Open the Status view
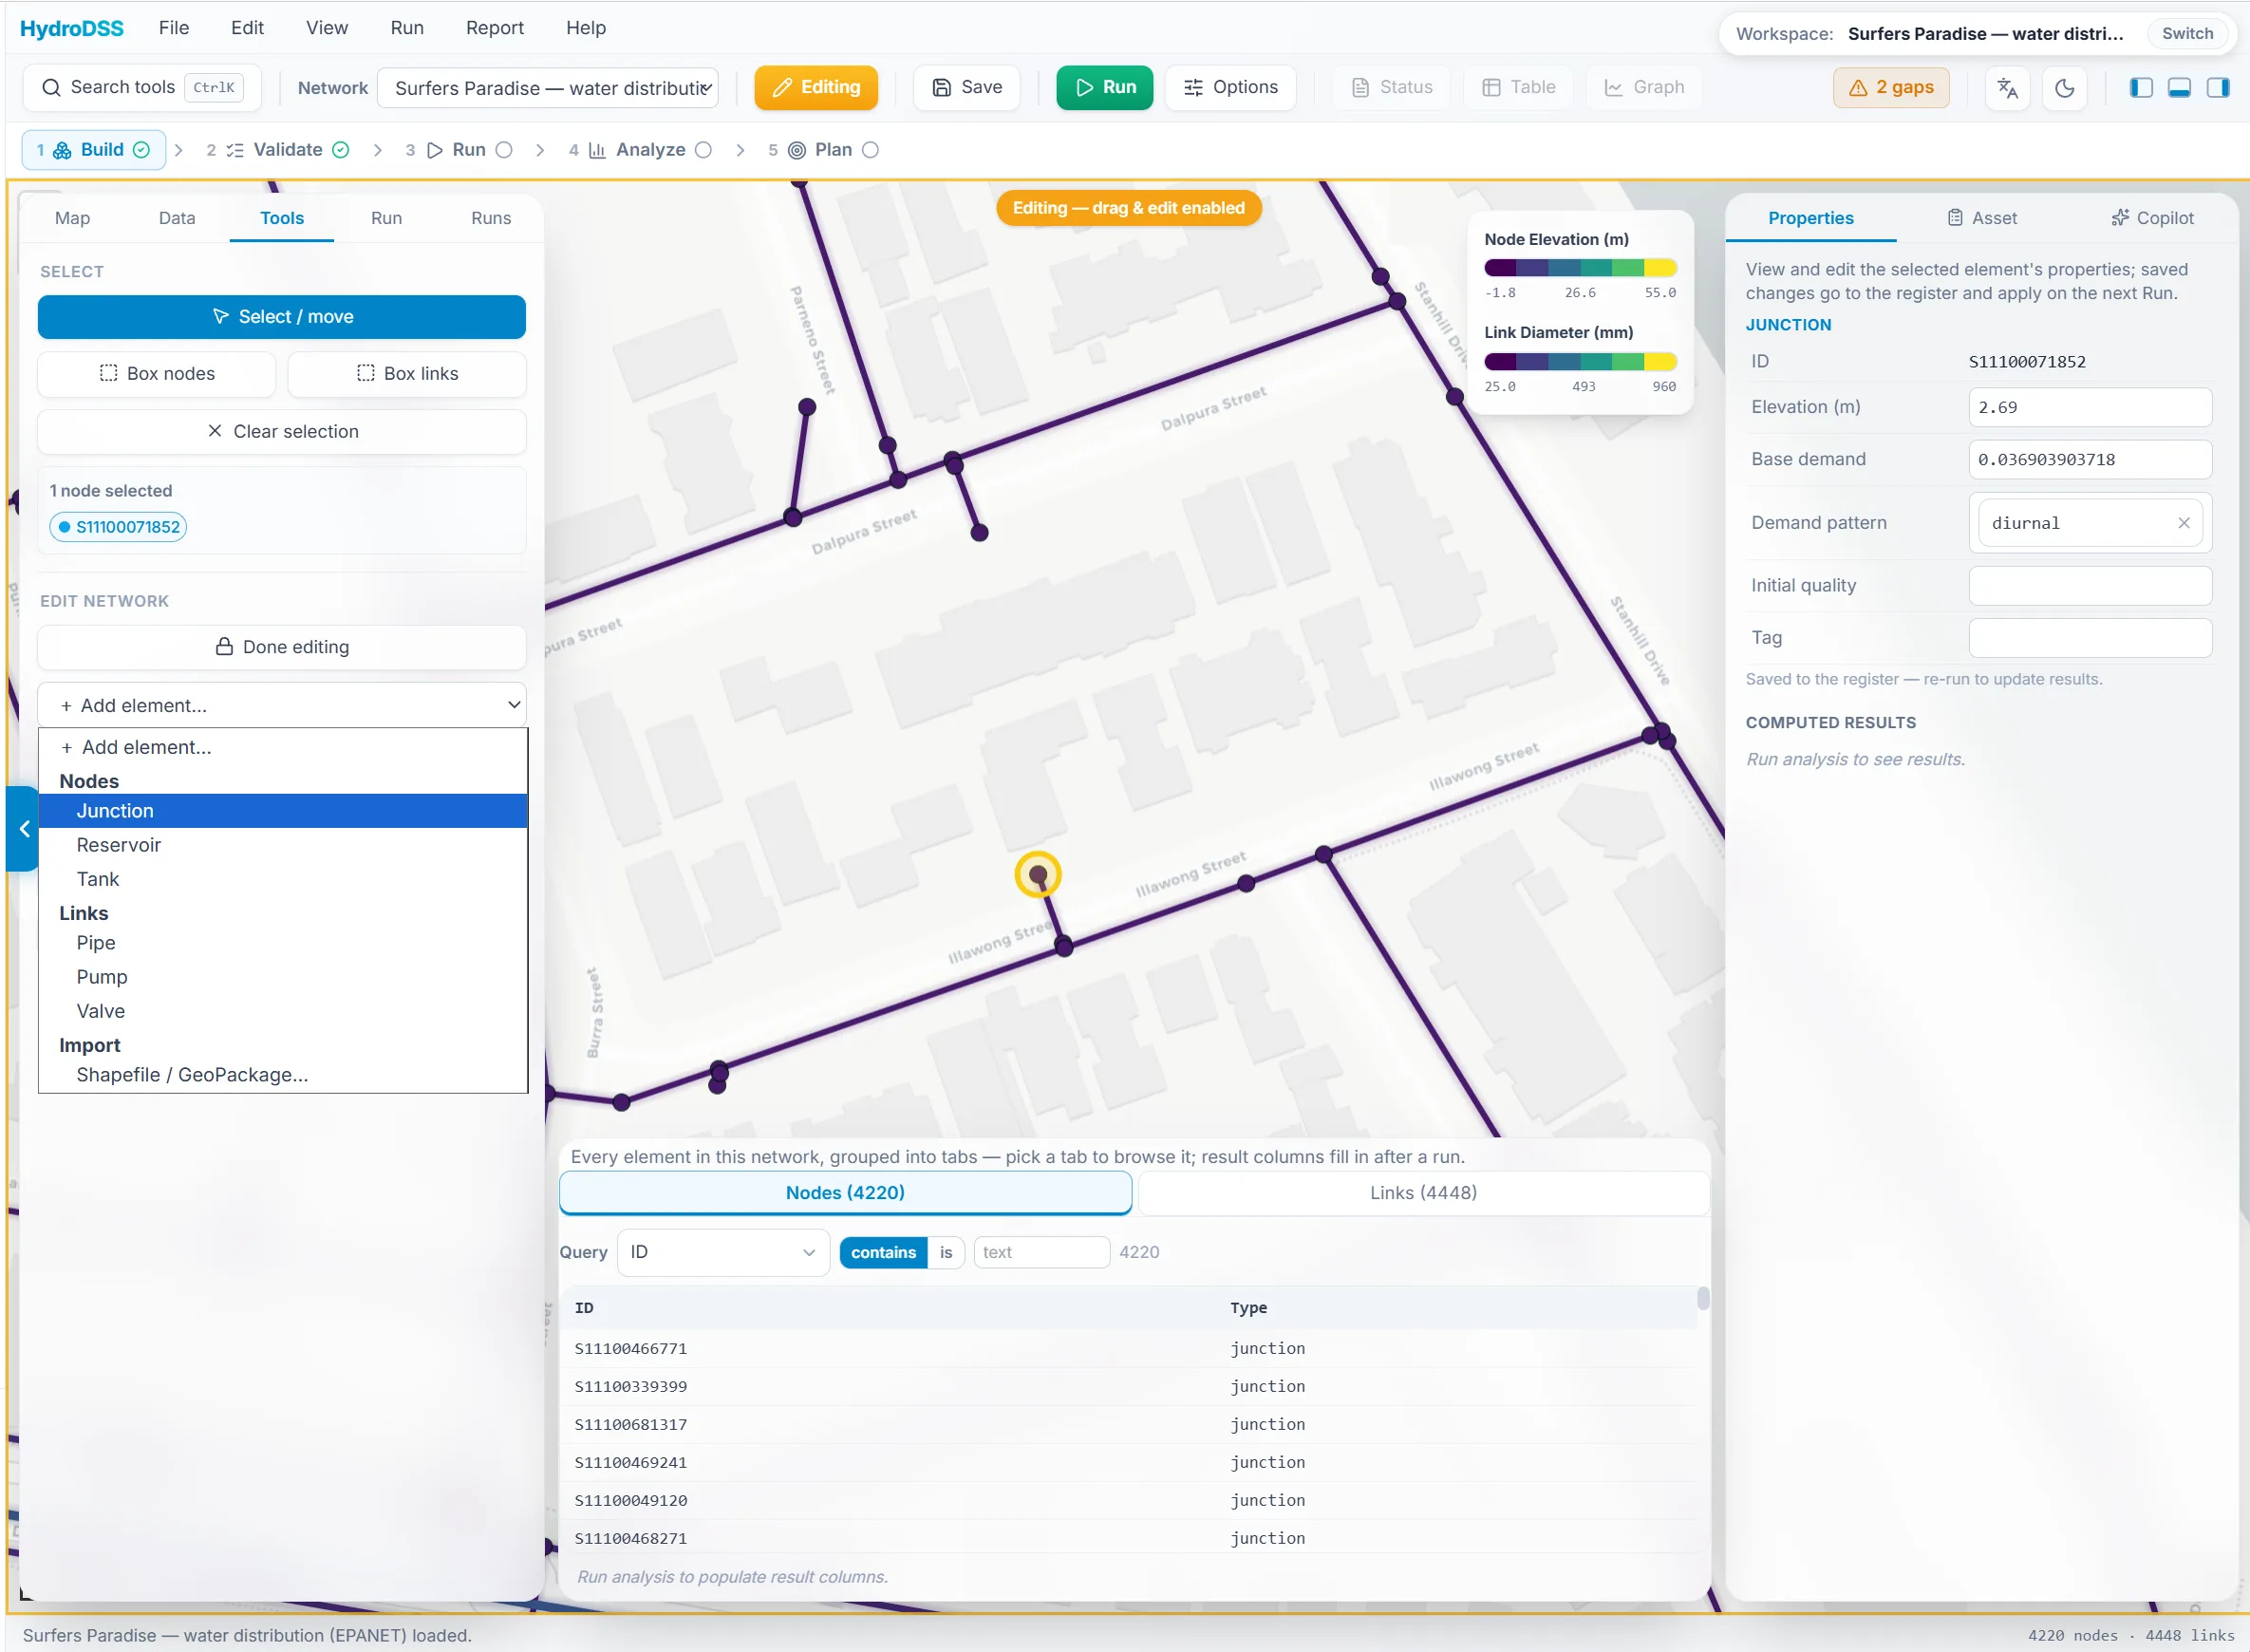This screenshot has height=1652, width=2250. (1392, 88)
